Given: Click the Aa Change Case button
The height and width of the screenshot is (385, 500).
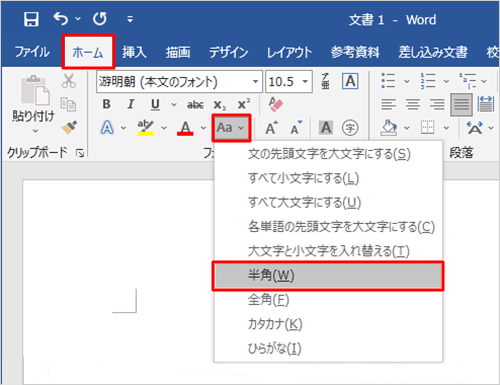Looking at the screenshot, I should click(x=231, y=128).
